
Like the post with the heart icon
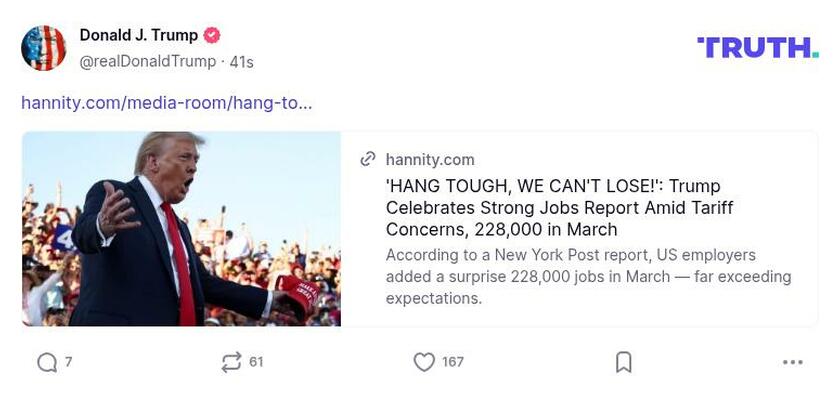(x=424, y=362)
